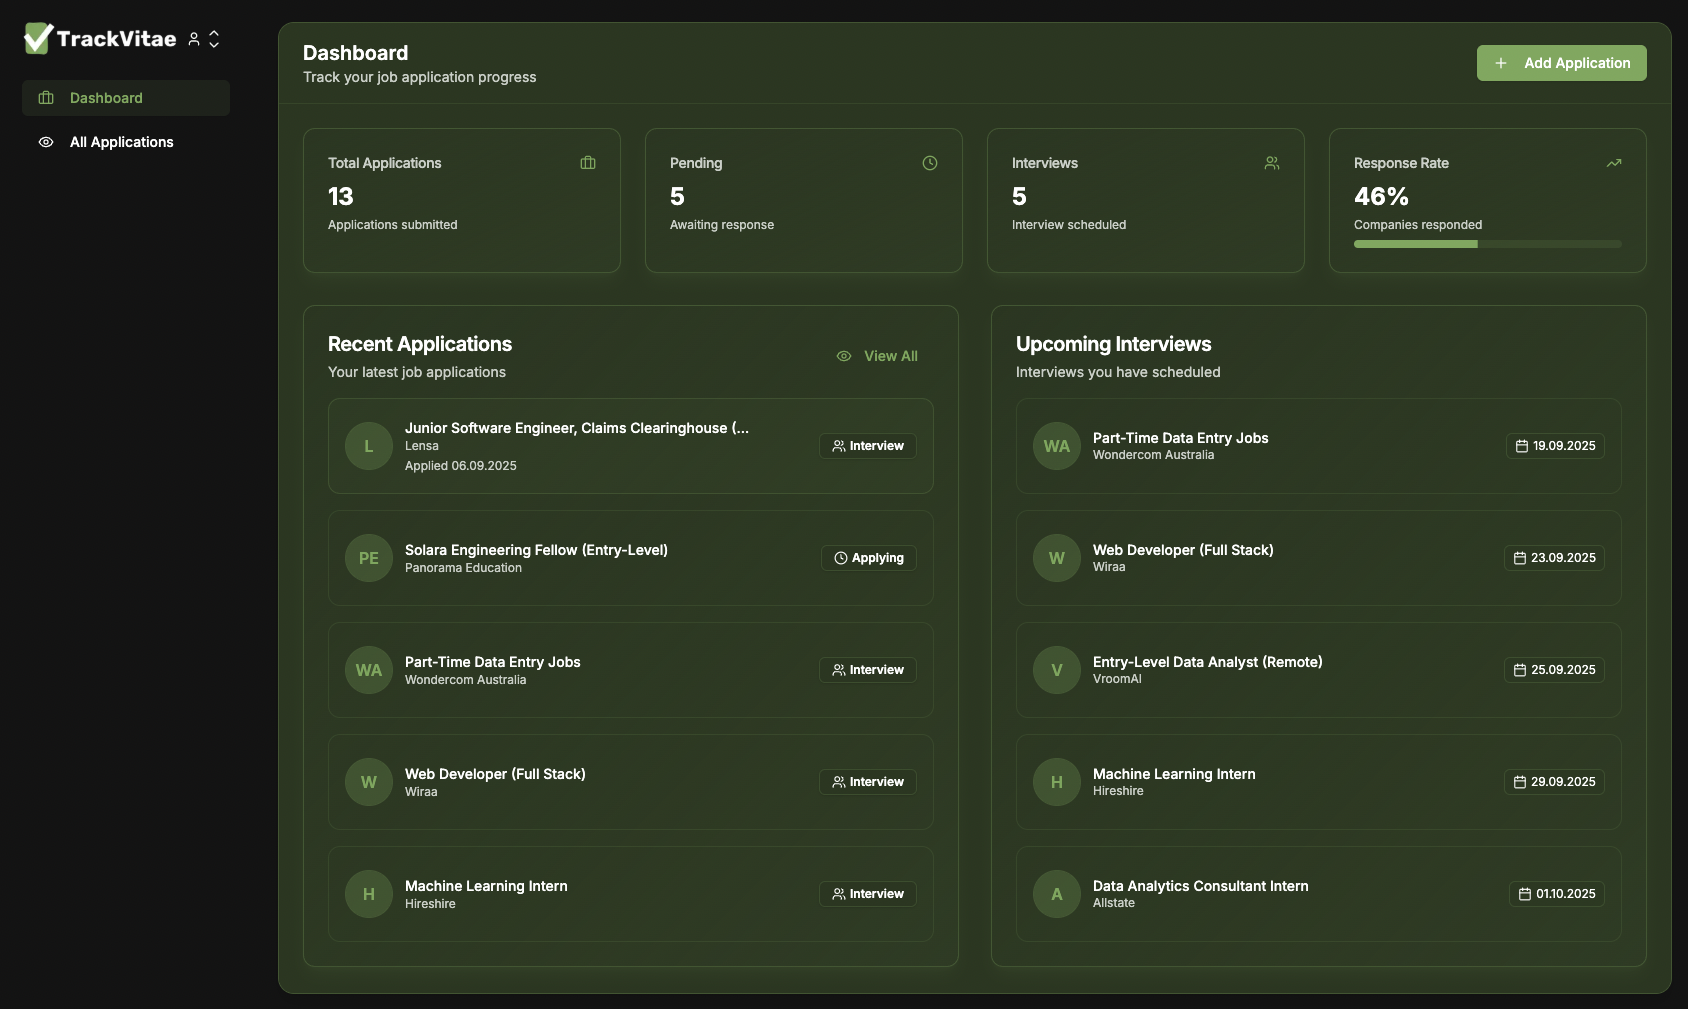
Task: Click the Add Application button
Action: [x=1560, y=63]
